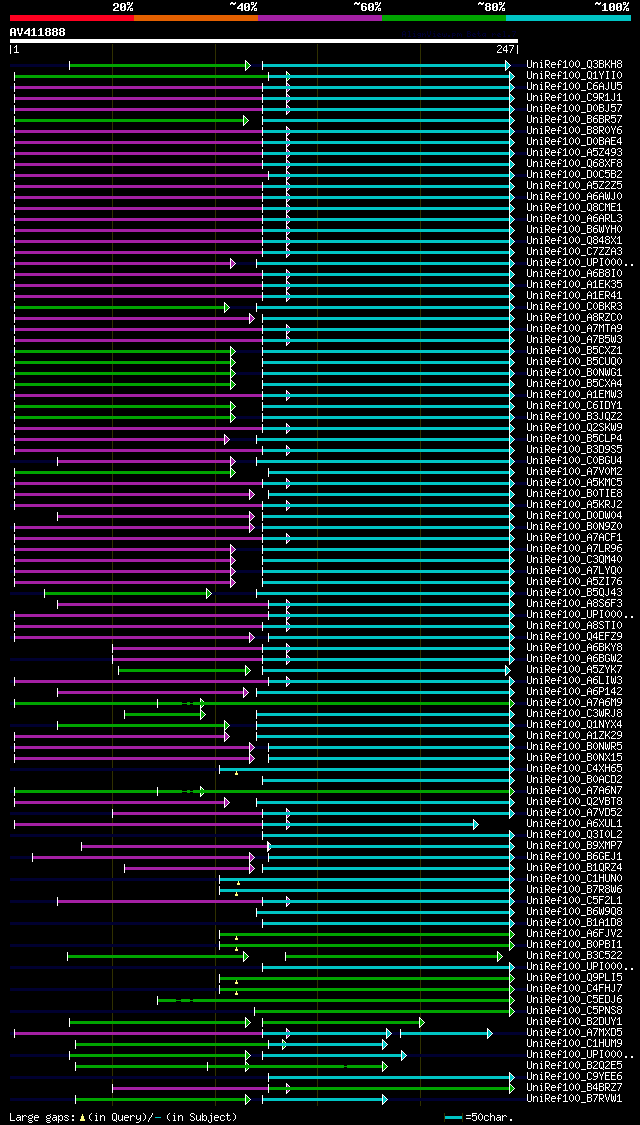Click the end position label 247

504,50
